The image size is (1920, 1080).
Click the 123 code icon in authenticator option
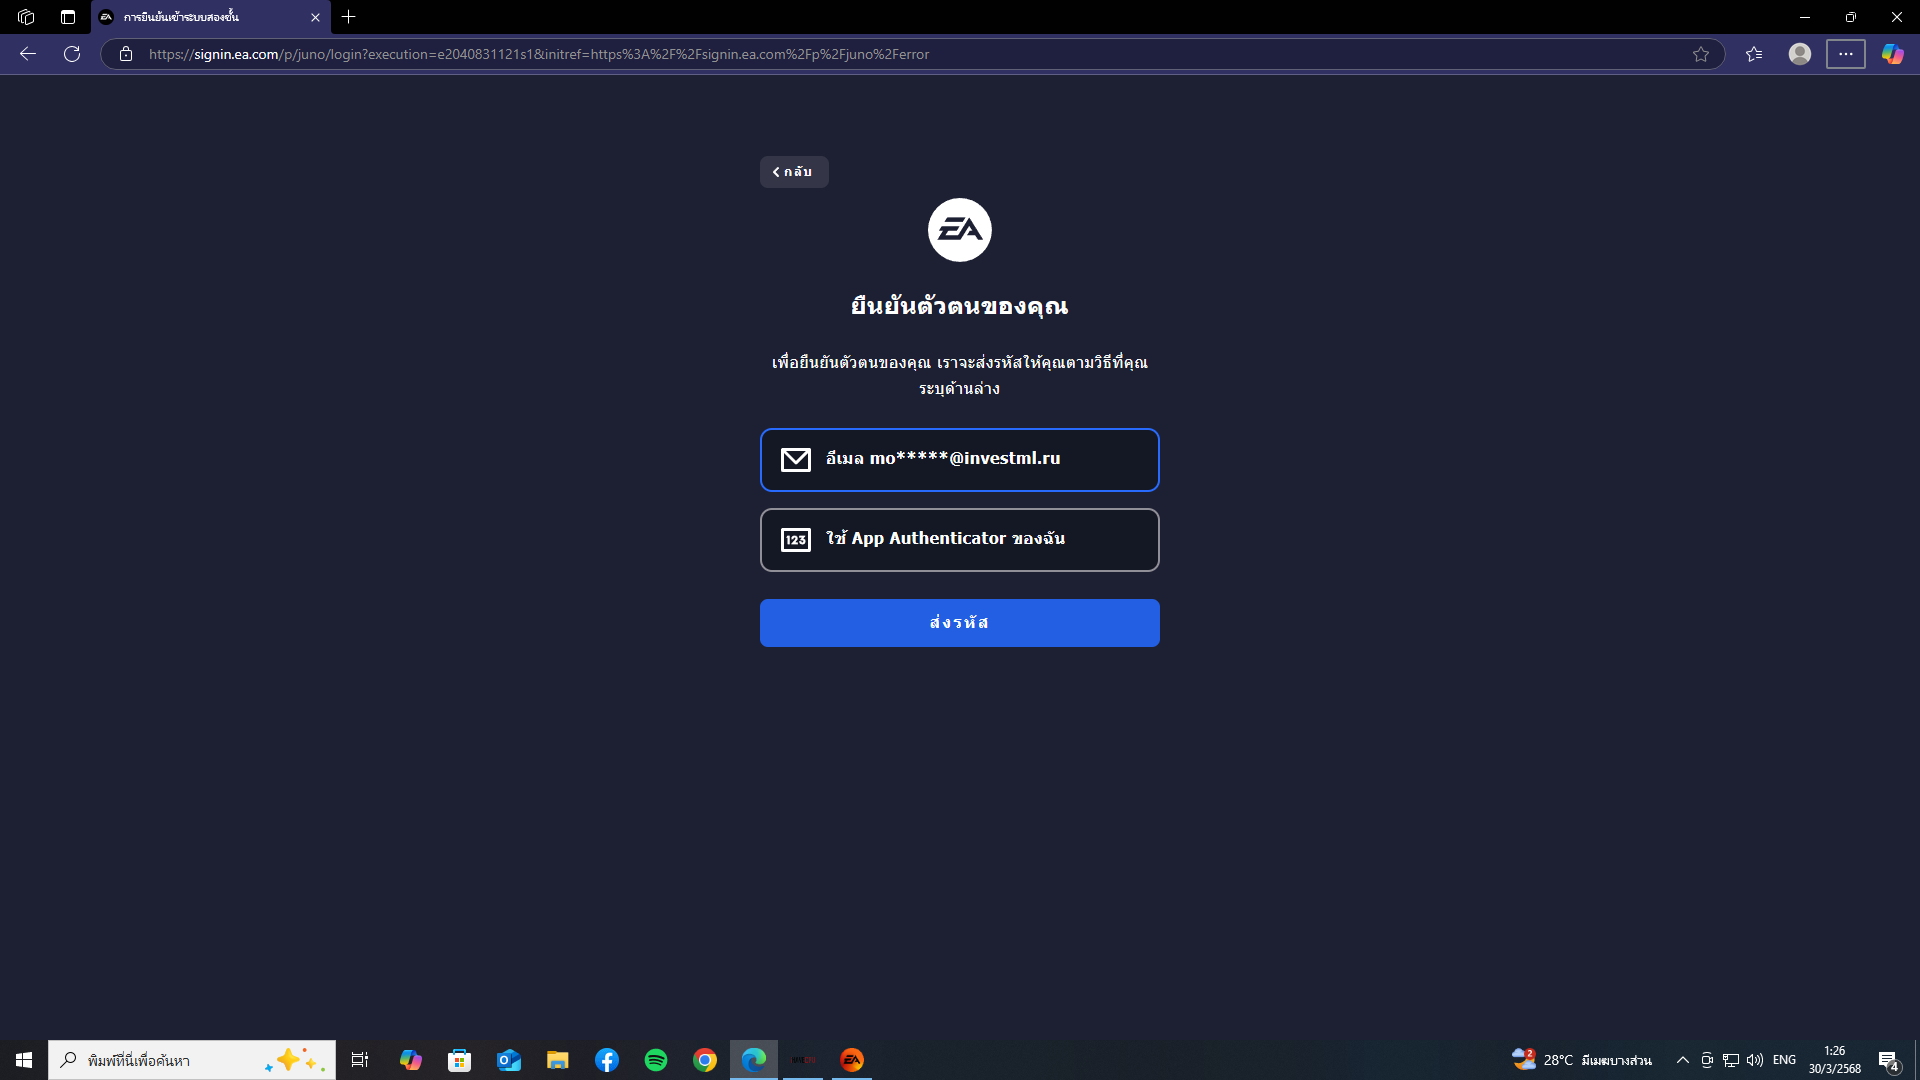tap(796, 540)
